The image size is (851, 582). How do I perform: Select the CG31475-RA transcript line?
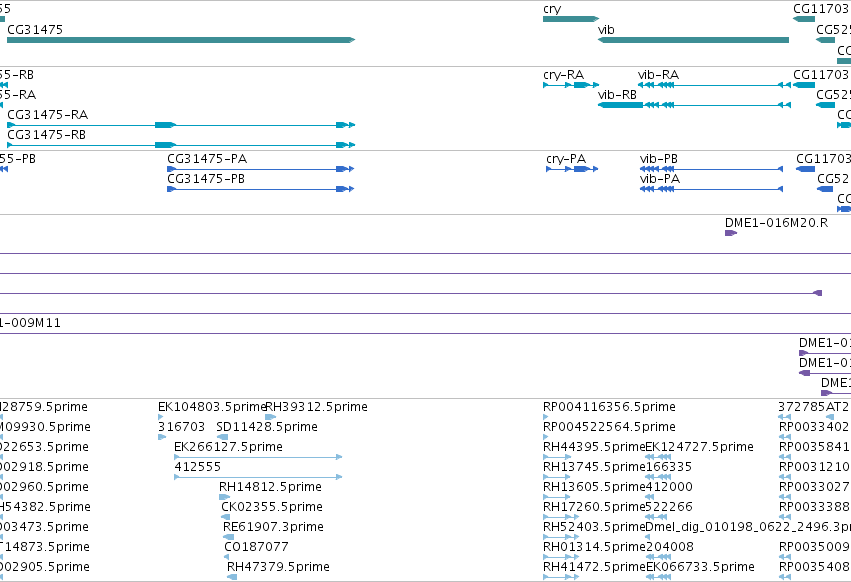click(x=181, y=125)
